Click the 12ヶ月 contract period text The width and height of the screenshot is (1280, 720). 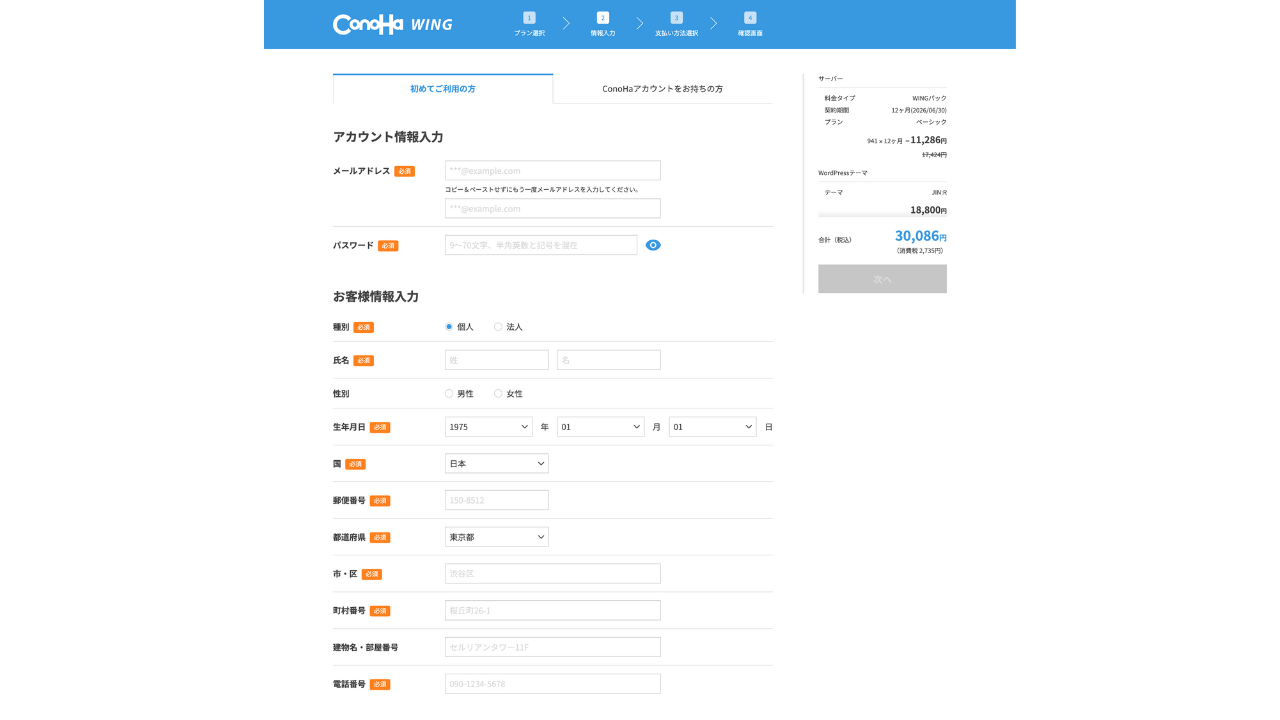[918, 110]
